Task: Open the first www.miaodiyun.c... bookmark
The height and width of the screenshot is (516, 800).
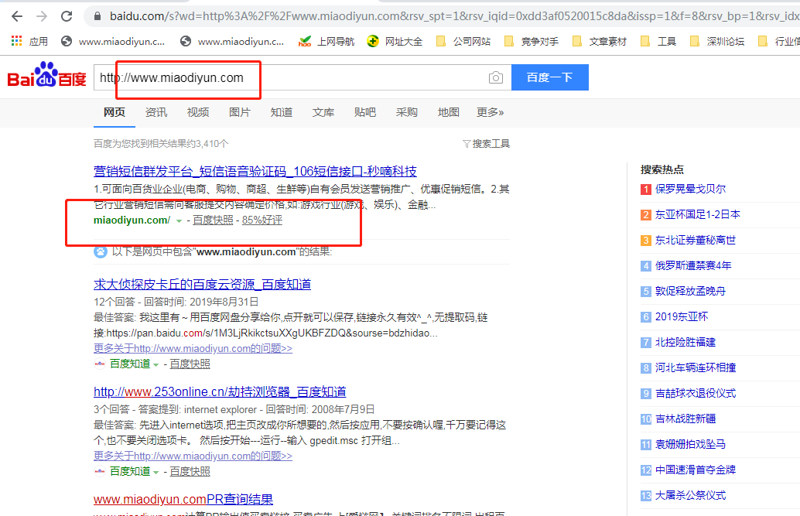Action: [112, 41]
